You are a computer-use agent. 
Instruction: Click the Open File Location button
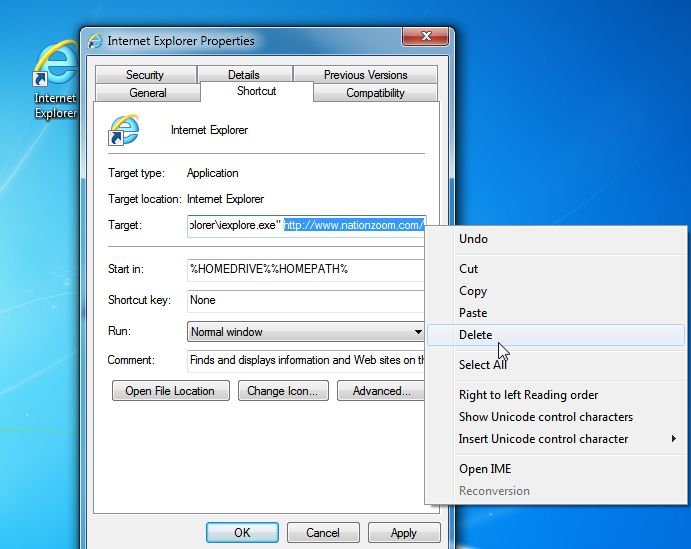coord(171,391)
